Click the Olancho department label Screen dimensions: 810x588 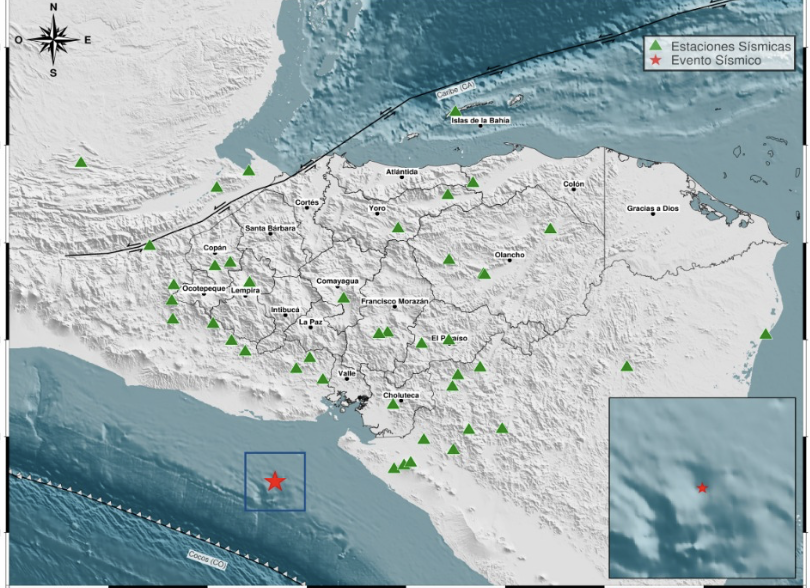point(509,255)
